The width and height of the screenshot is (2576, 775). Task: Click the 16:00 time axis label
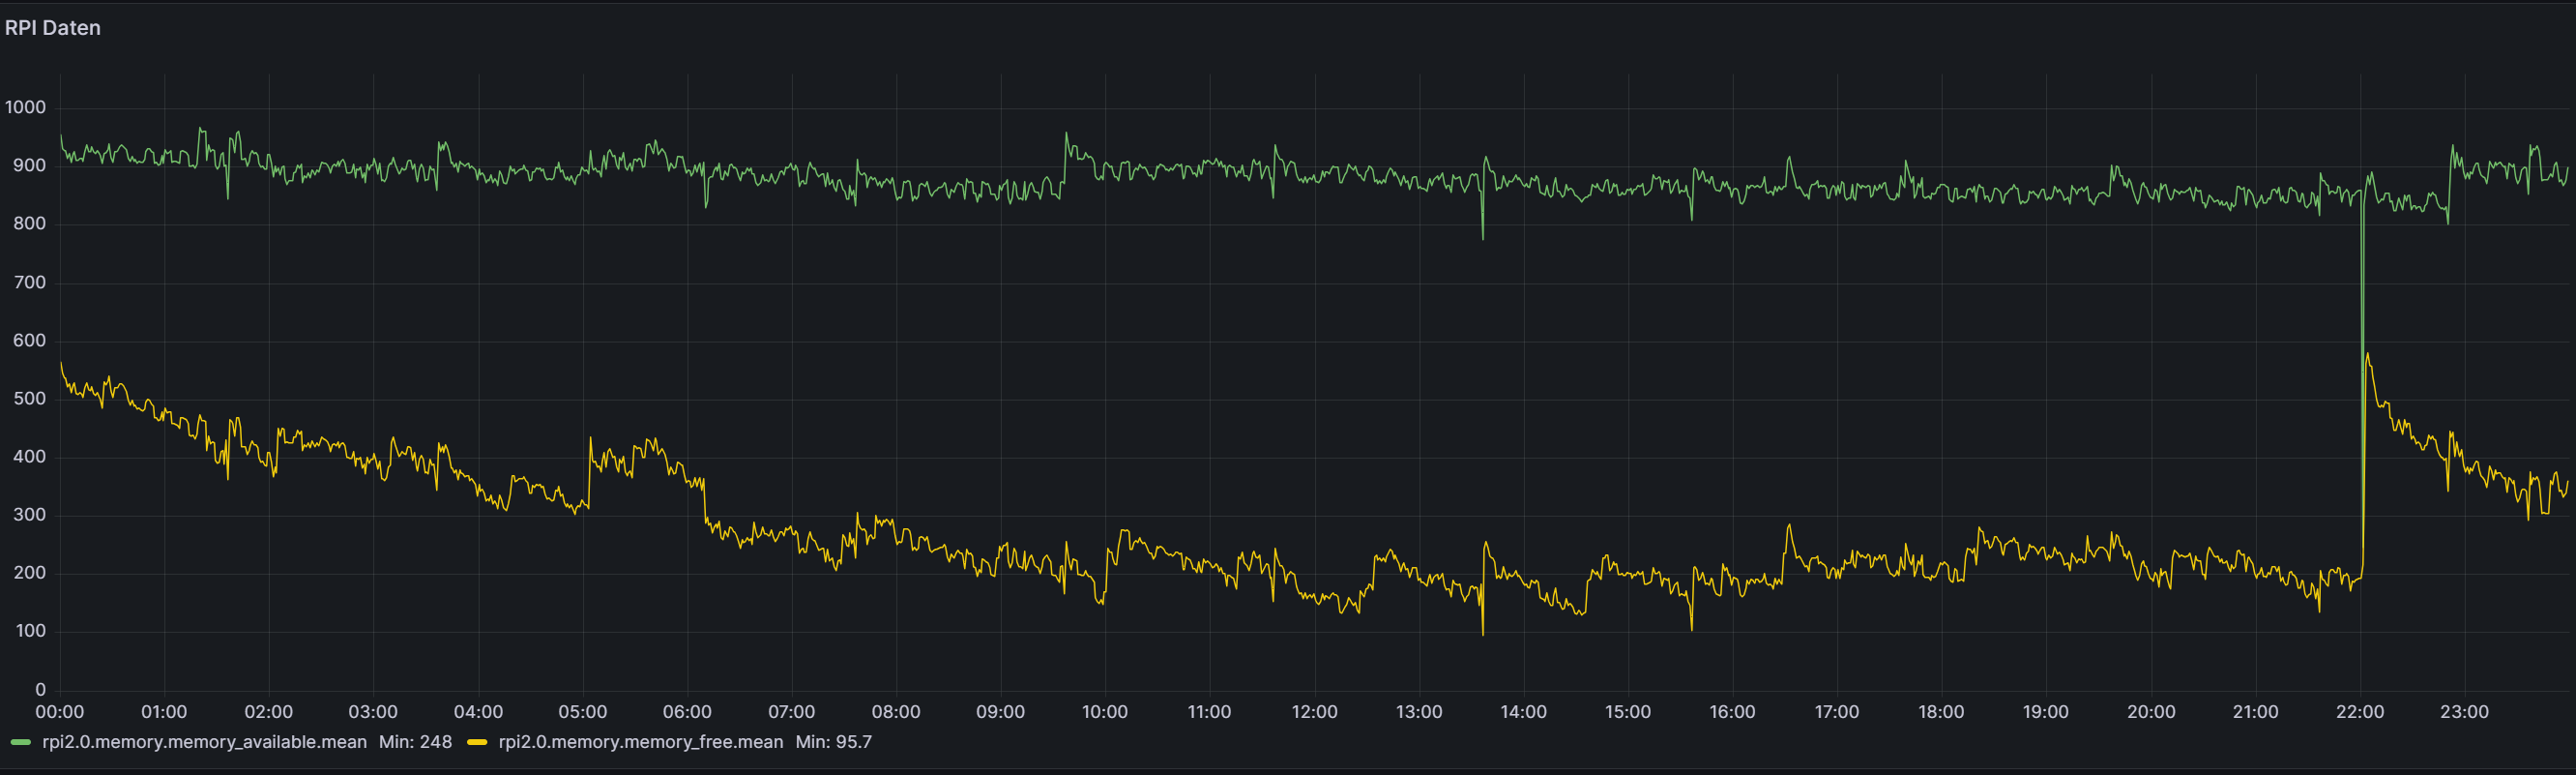tap(1732, 712)
